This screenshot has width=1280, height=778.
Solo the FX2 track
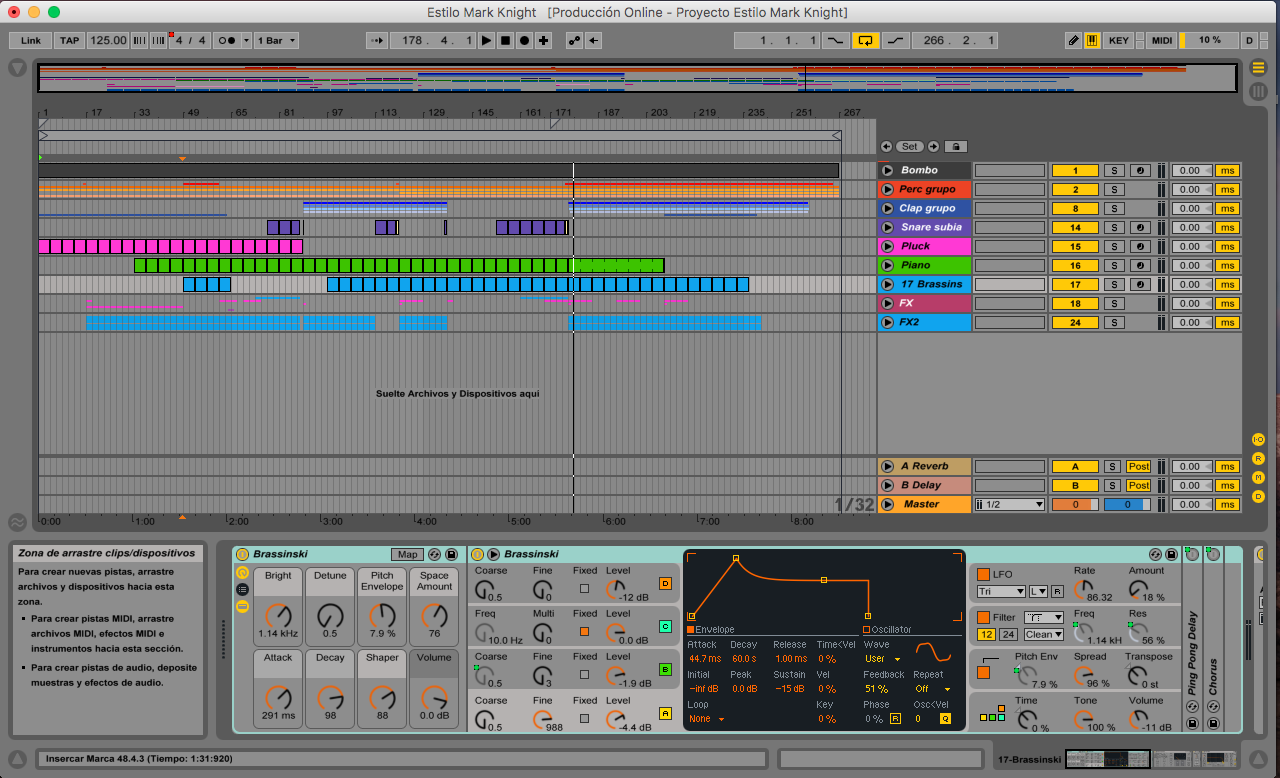[x=1114, y=322]
